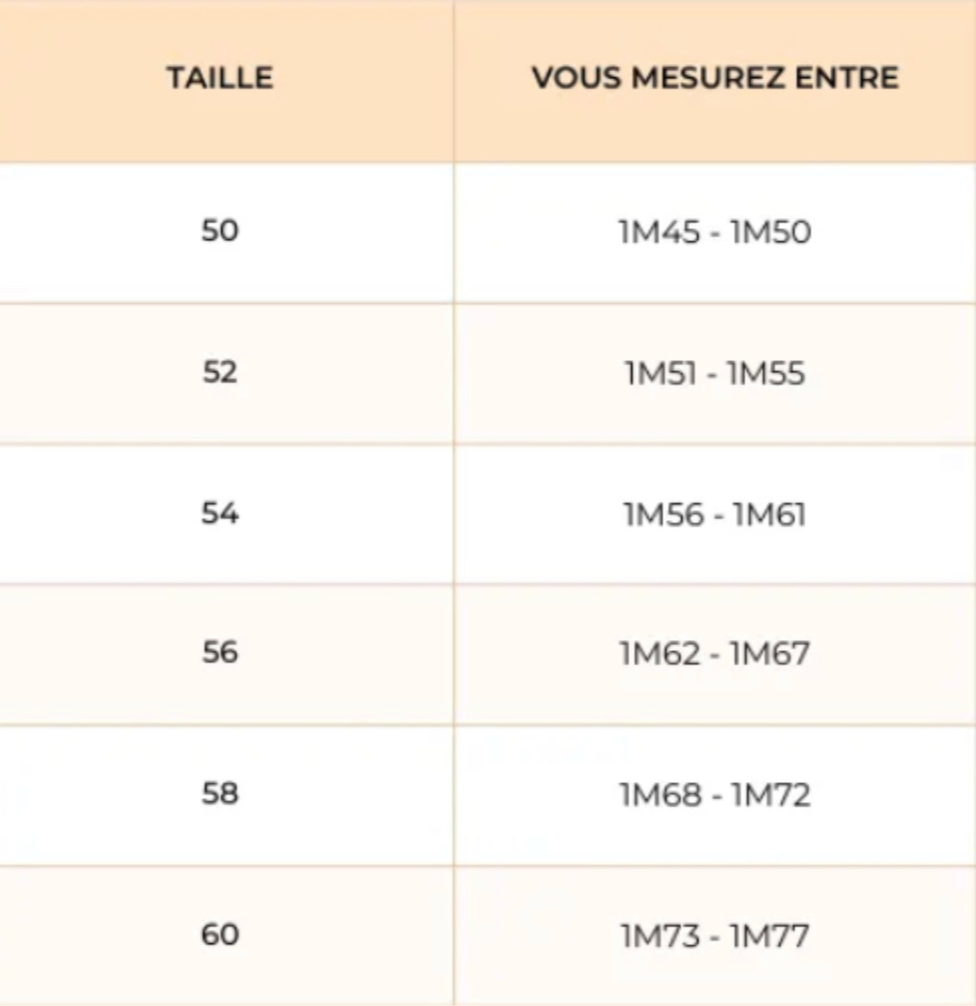Screen dimensions: 976x1006
Task: Click the VOUS MESUREZ ENTRE header
Action: pyautogui.click(x=715, y=78)
